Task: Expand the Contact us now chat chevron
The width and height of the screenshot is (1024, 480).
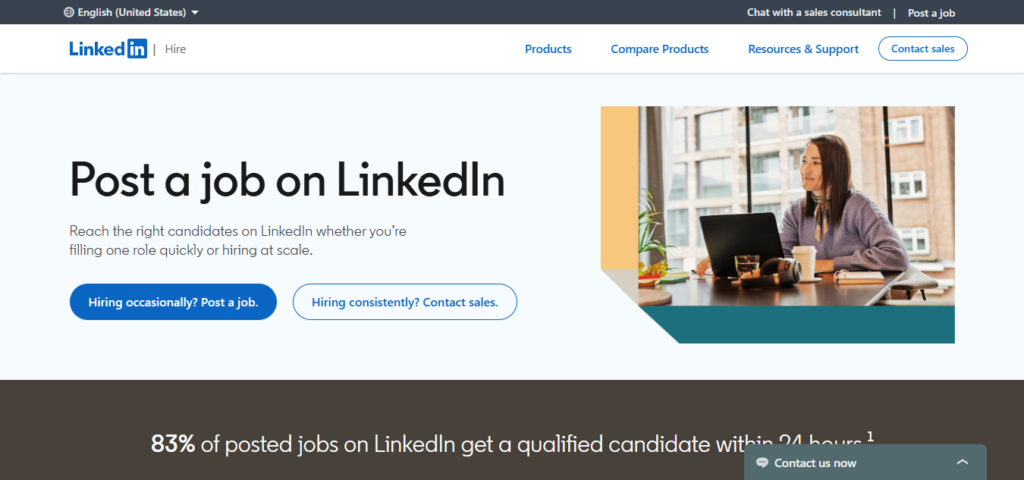Action: [962, 463]
